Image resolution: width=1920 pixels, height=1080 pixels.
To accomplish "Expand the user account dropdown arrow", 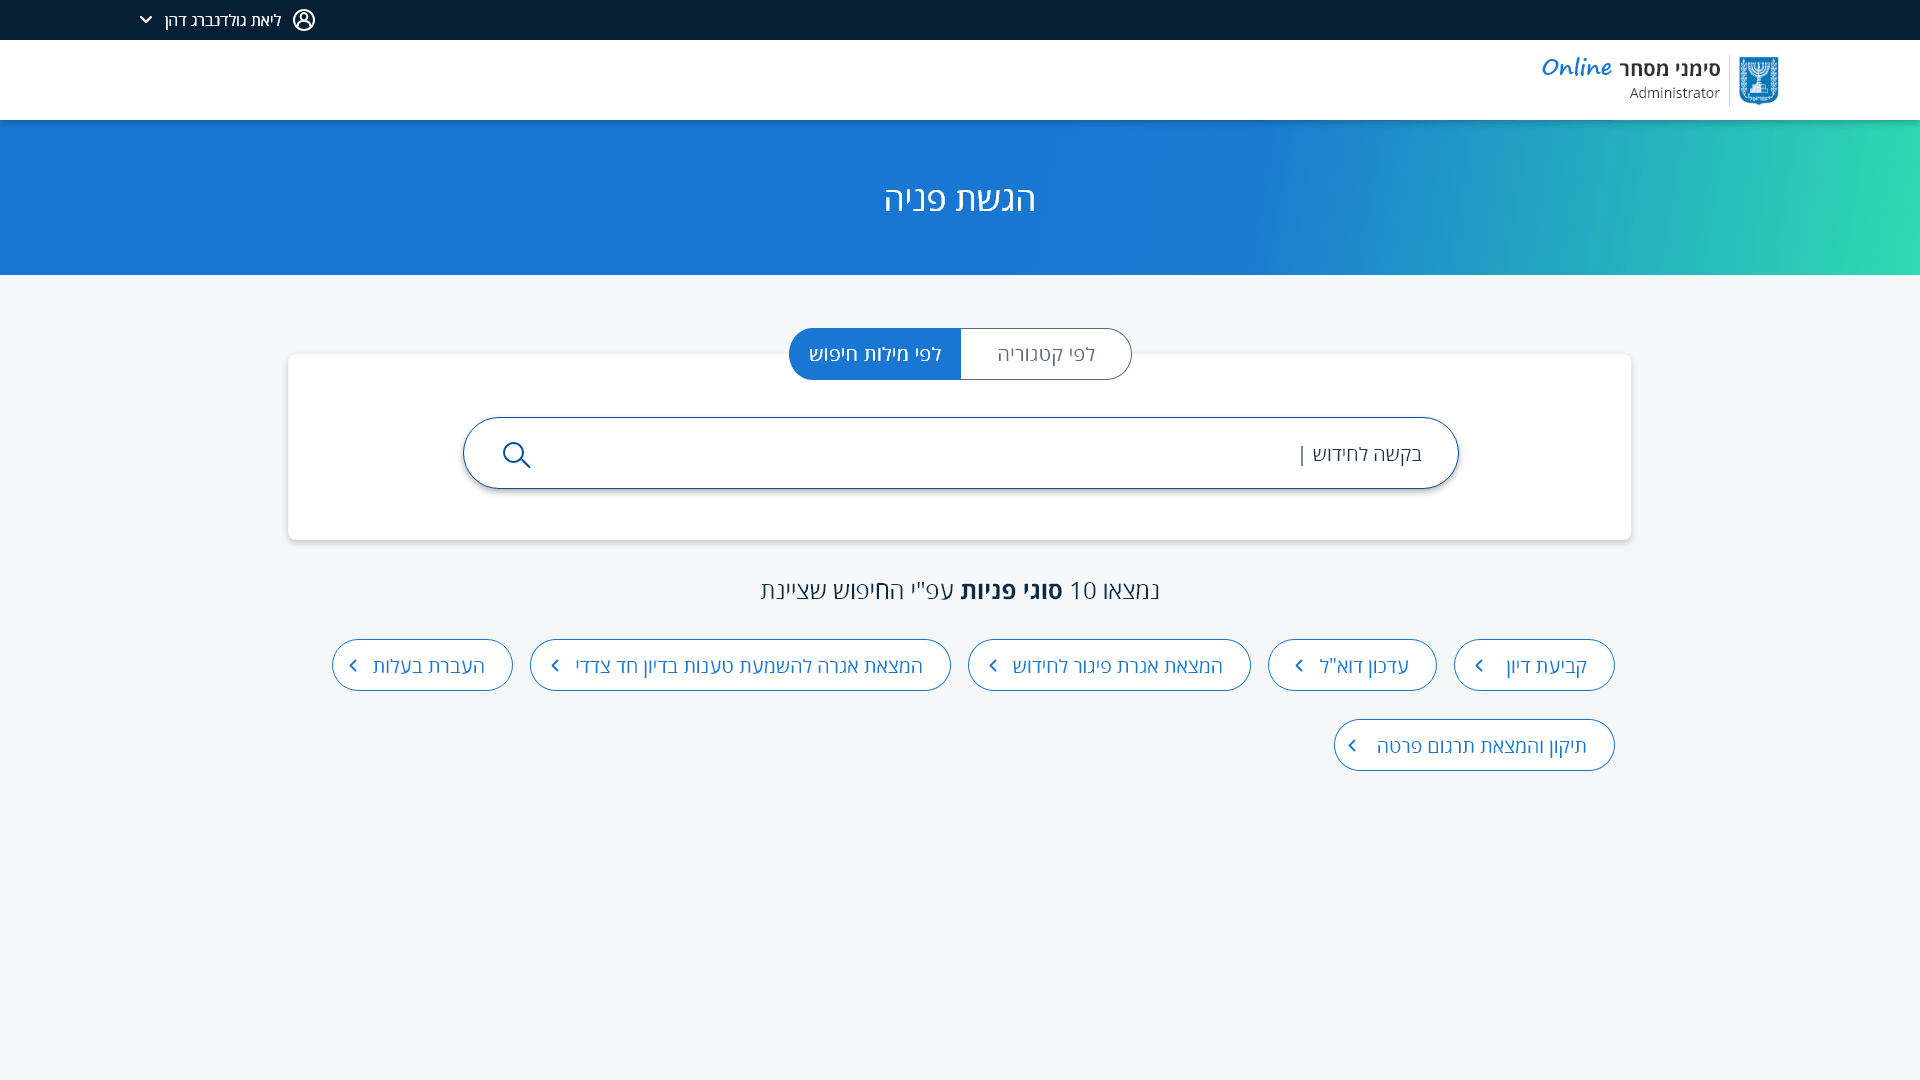I will 146,20.
